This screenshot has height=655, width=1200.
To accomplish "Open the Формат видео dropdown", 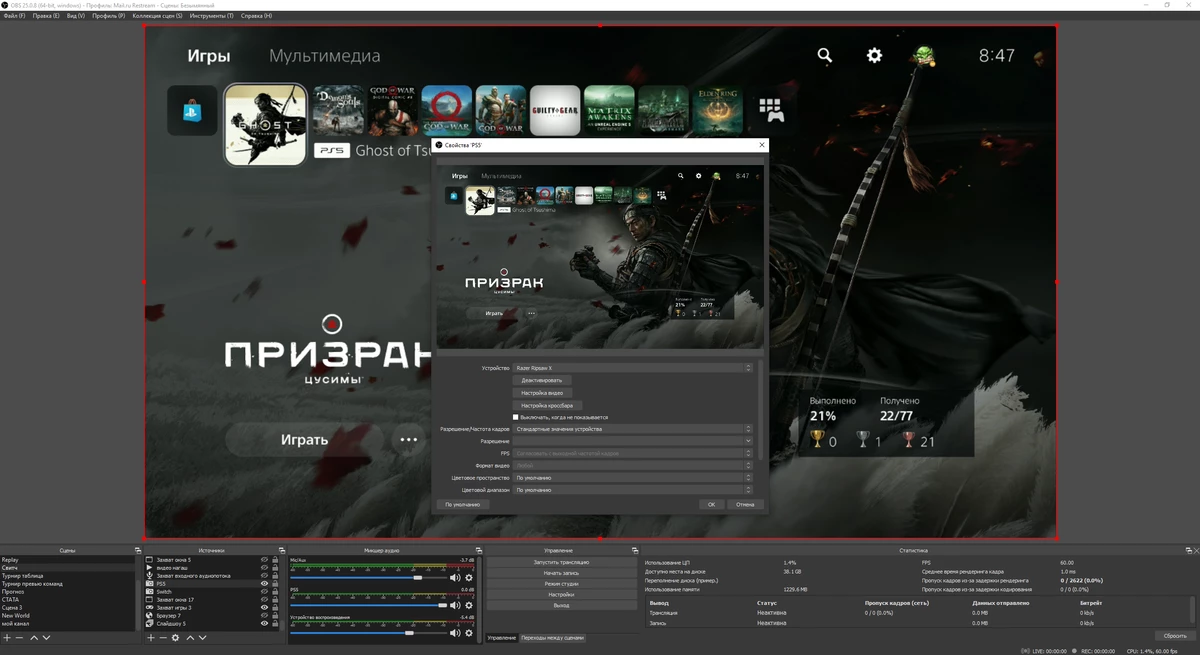I will pyautogui.click(x=633, y=466).
